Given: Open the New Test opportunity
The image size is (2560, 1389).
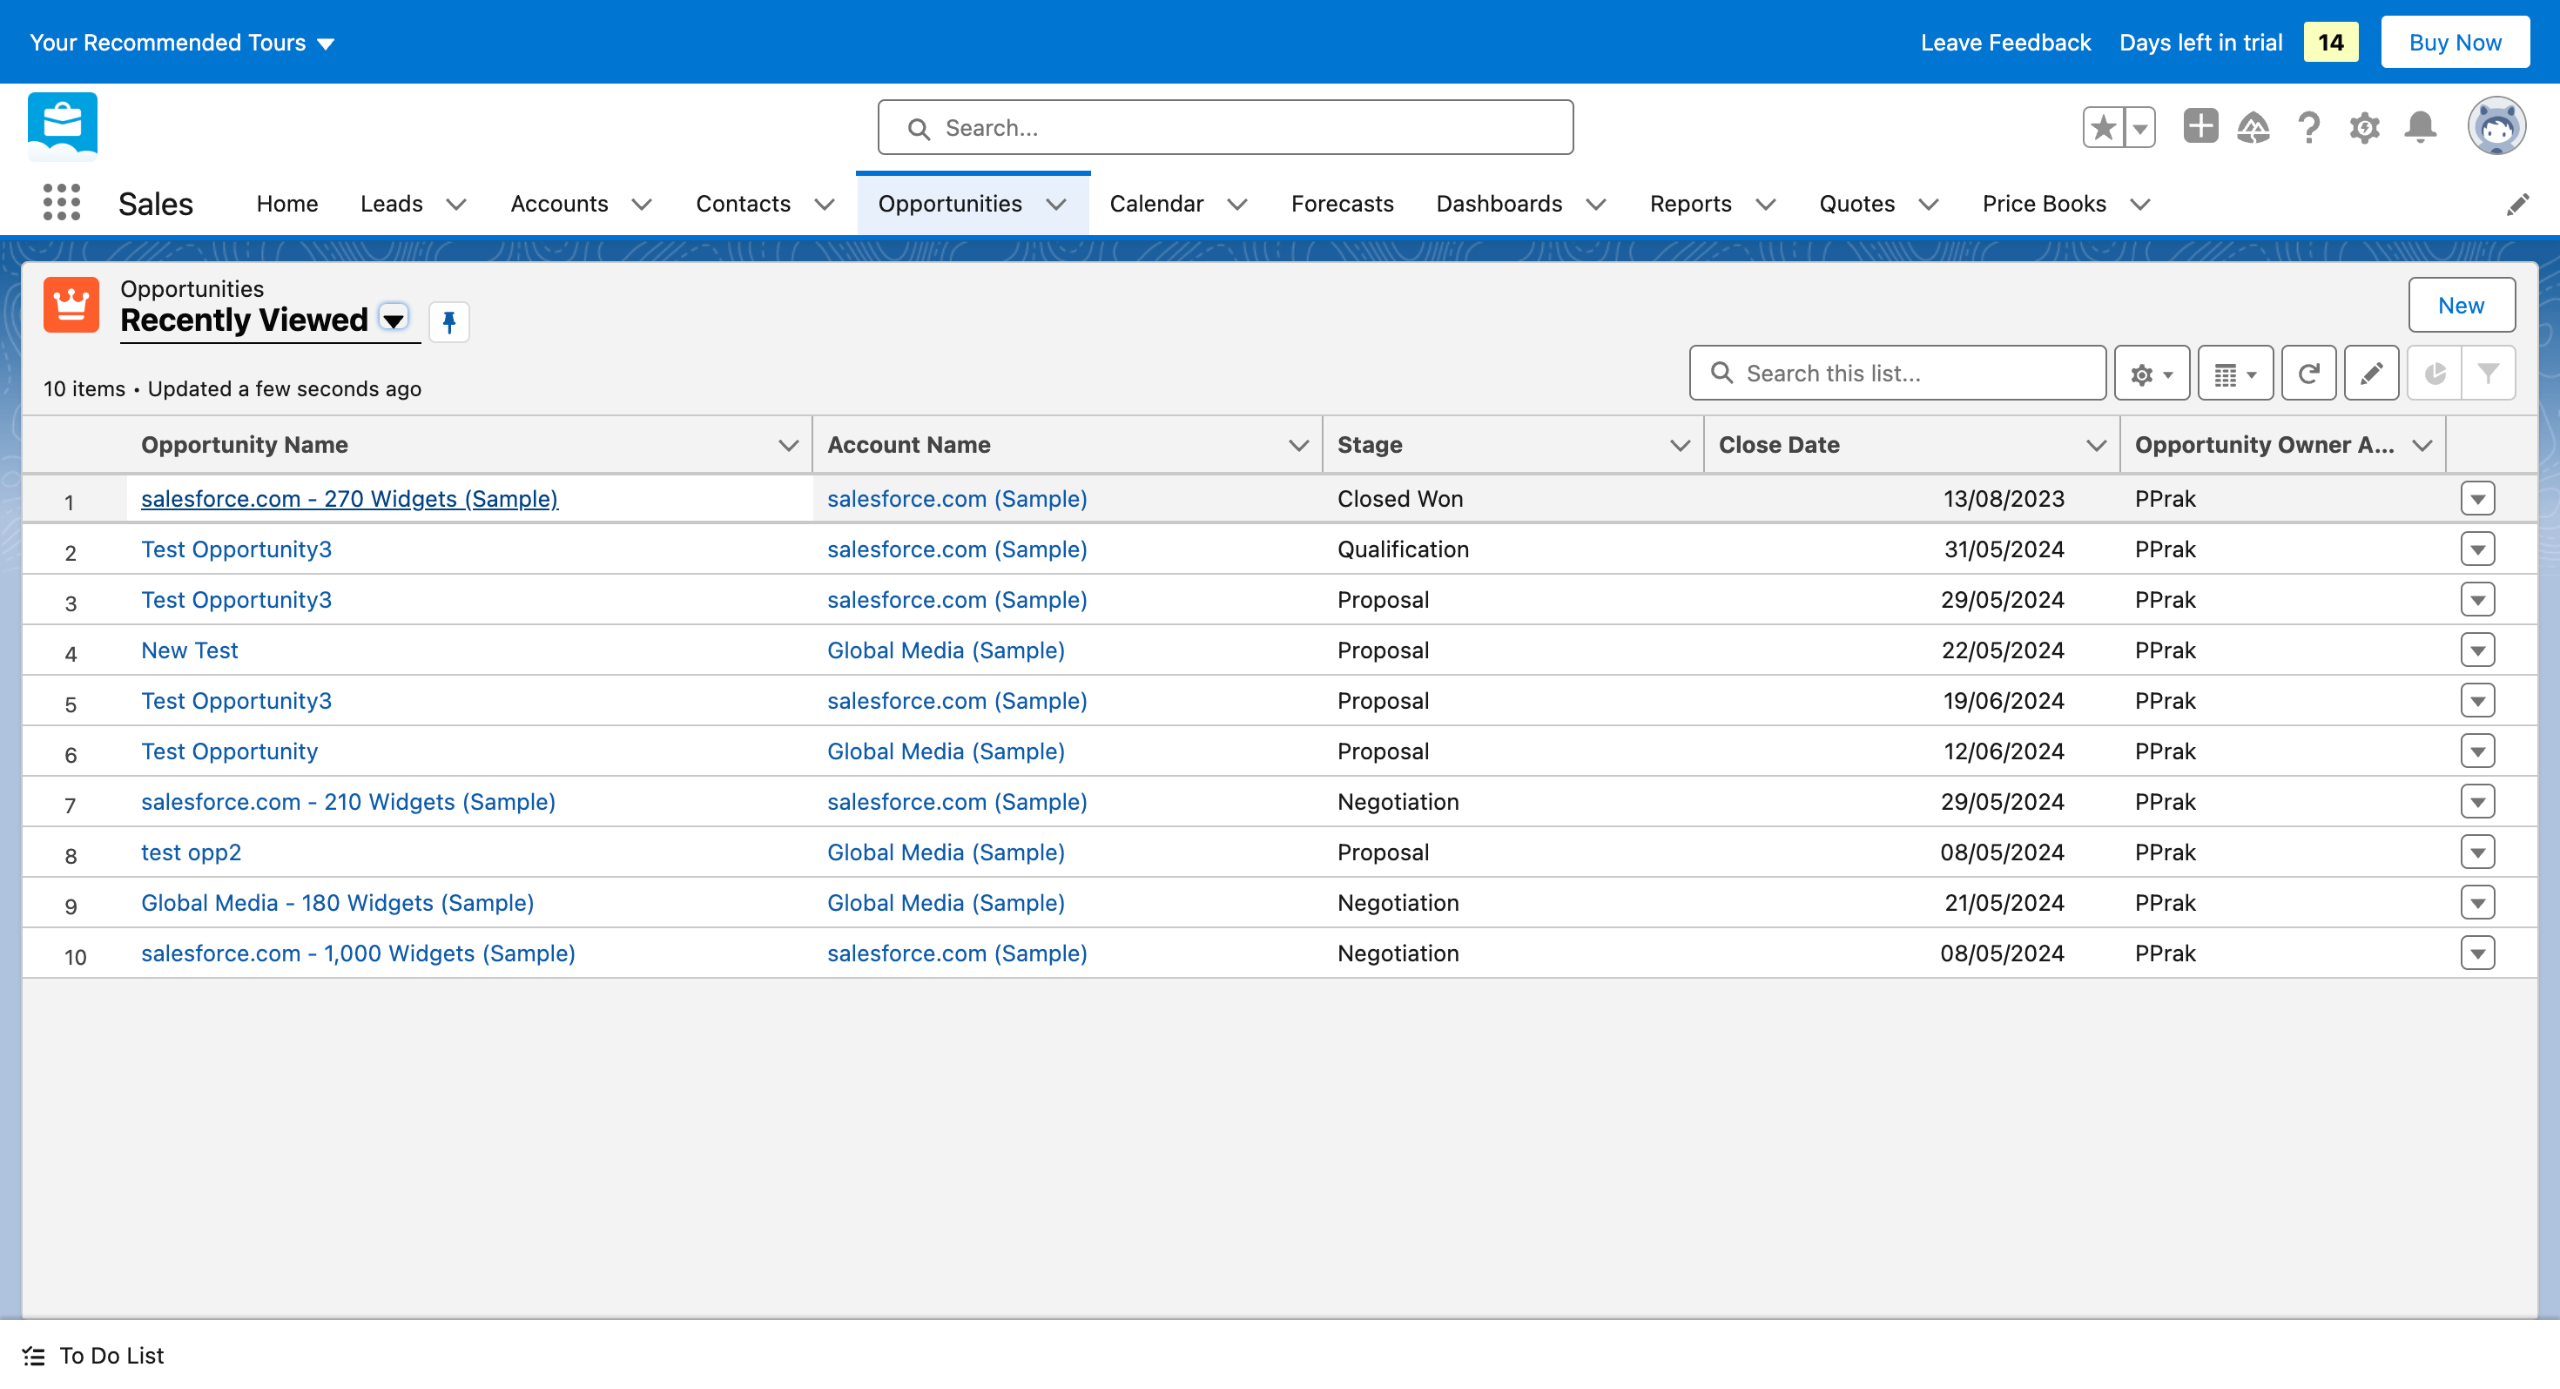Looking at the screenshot, I should coord(189,650).
